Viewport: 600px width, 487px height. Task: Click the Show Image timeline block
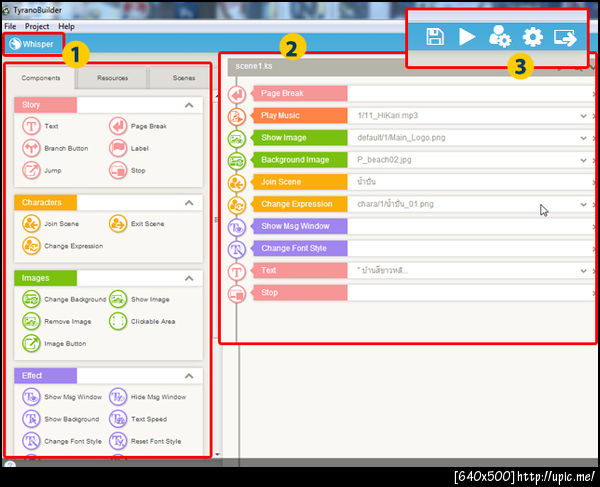coord(300,138)
